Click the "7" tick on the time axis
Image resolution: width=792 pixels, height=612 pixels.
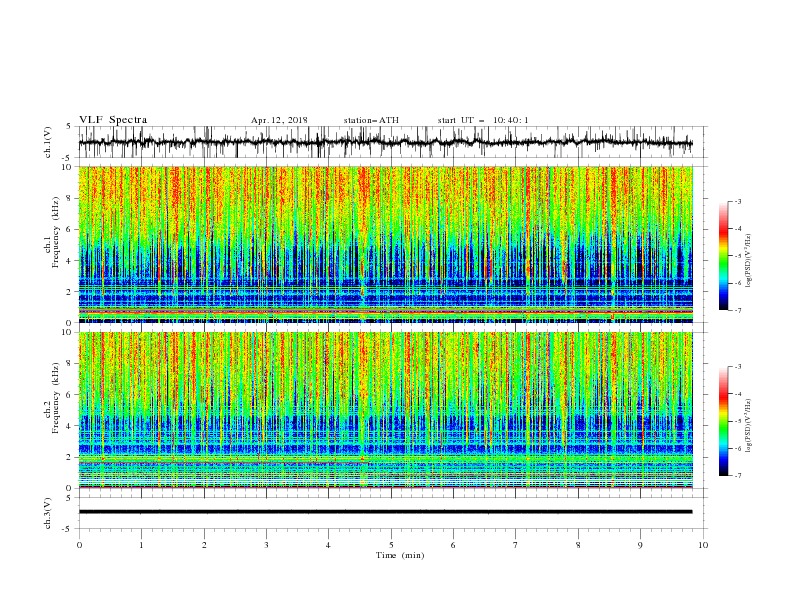pos(516,545)
